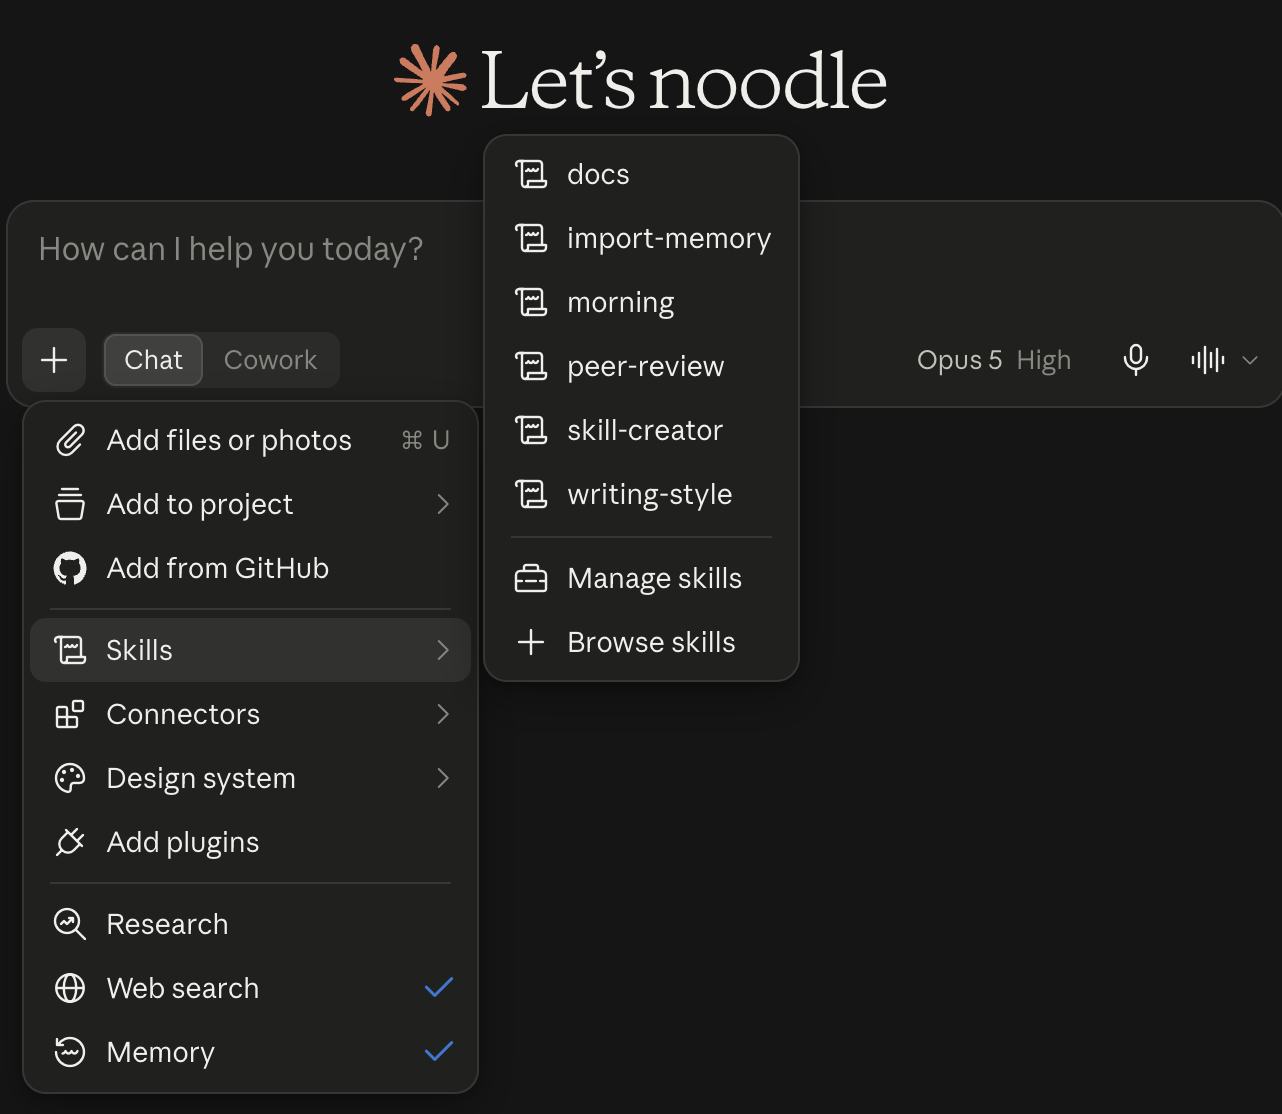
Task: Click the plus attachment button
Action: click(54, 360)
